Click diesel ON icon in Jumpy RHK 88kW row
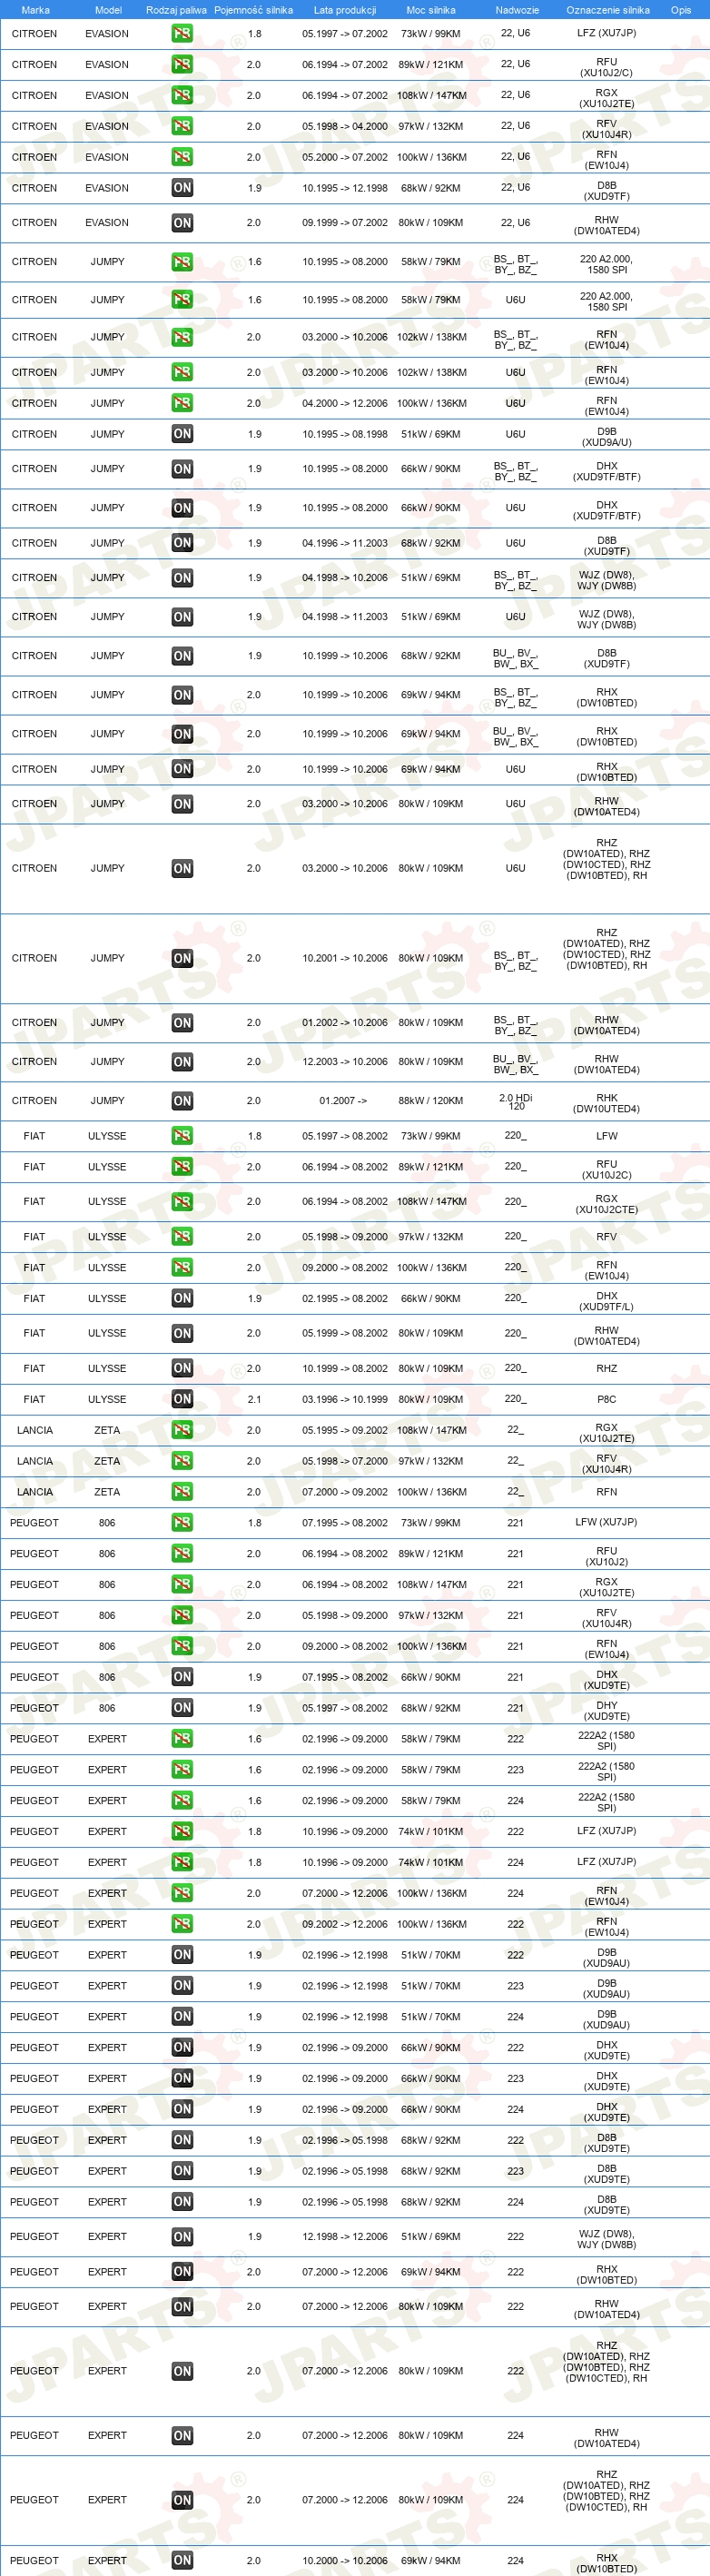The image size is (710, 2576). click(182, 1101)
